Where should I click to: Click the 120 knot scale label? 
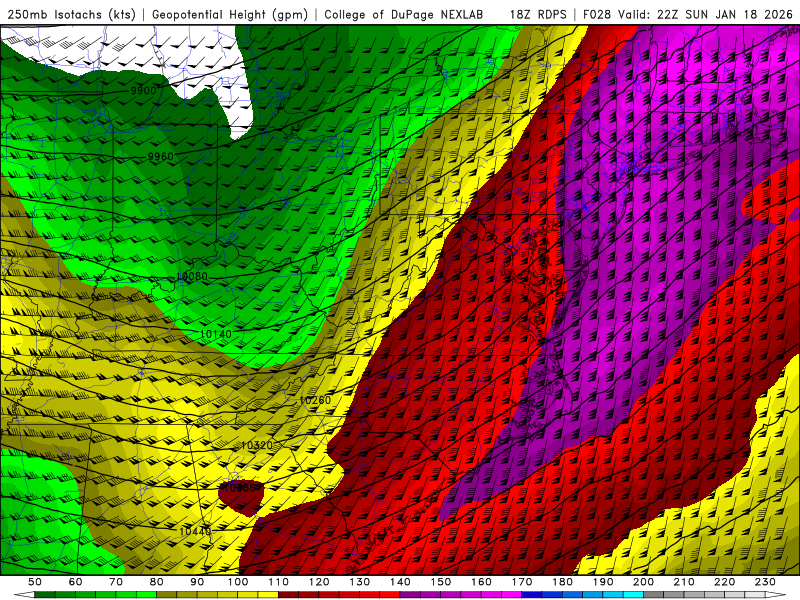click(319, 582)
